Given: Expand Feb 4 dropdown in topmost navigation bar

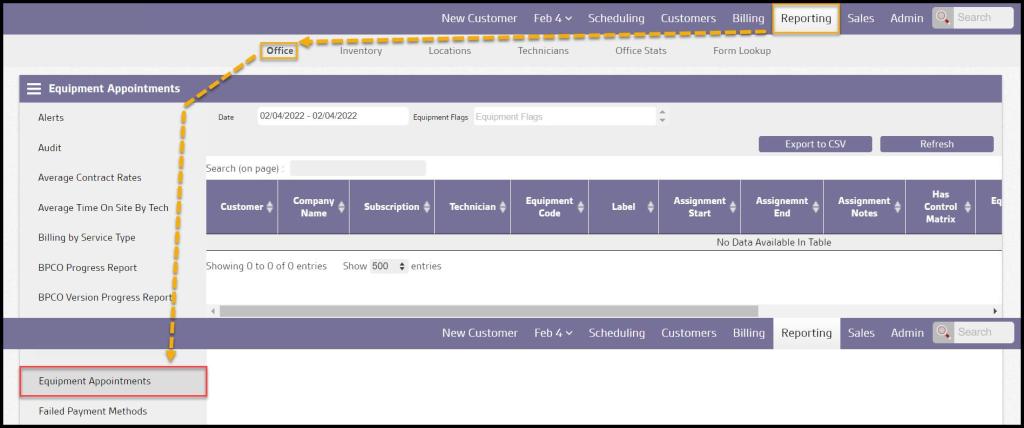Looking at the screenshot, I should pyautogui.click(x=552, y=18).
